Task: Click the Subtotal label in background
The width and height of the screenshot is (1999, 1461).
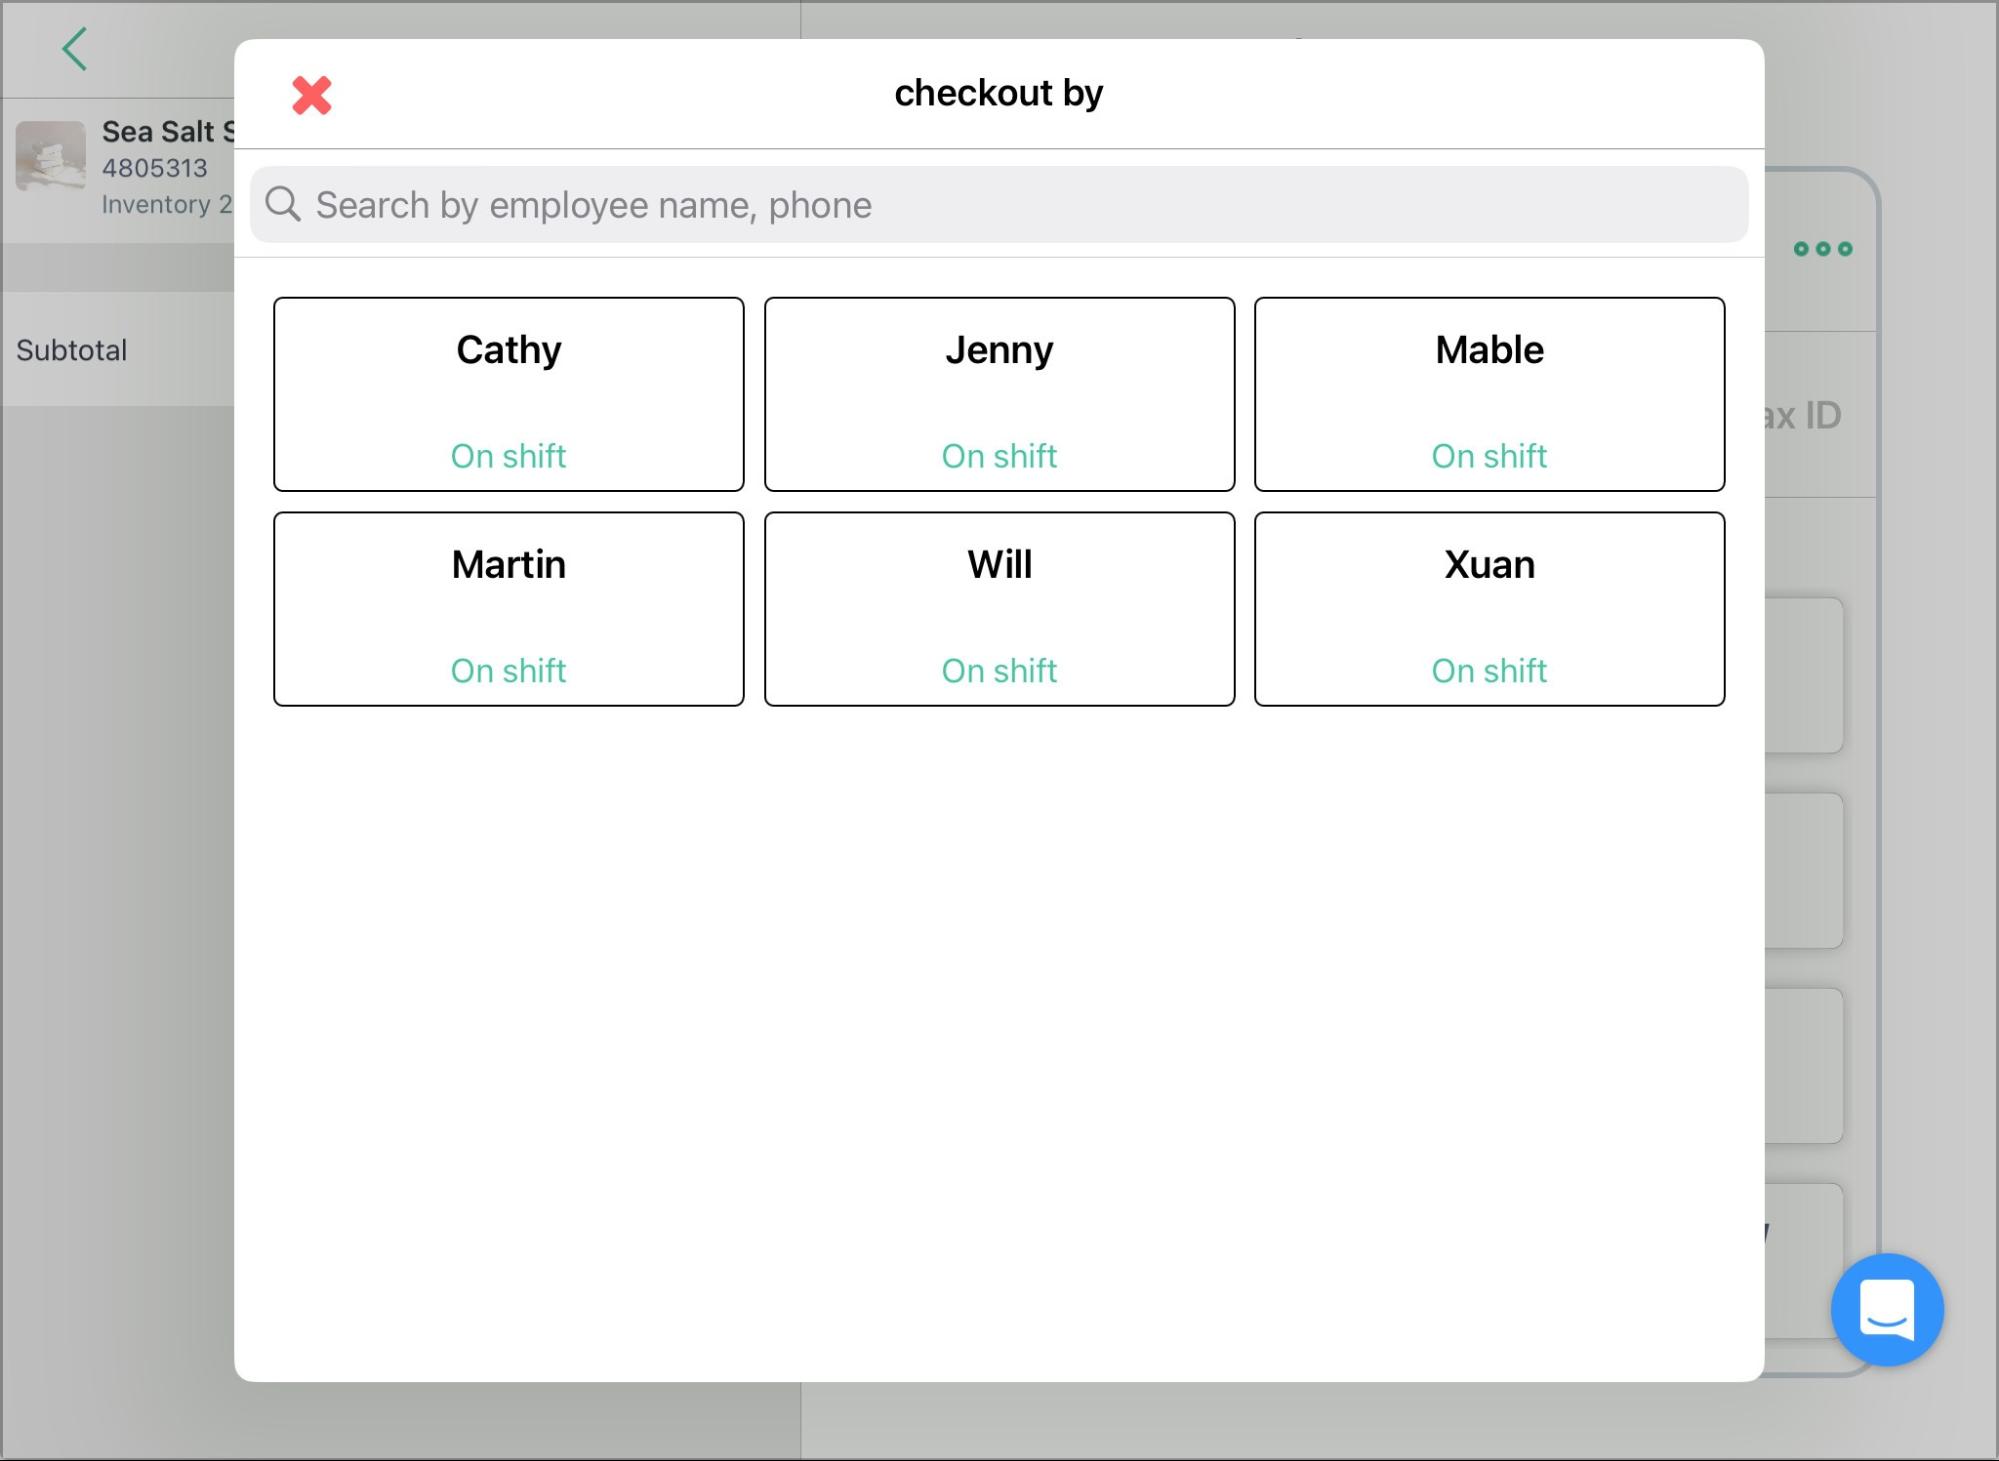Action: point(72,350)
